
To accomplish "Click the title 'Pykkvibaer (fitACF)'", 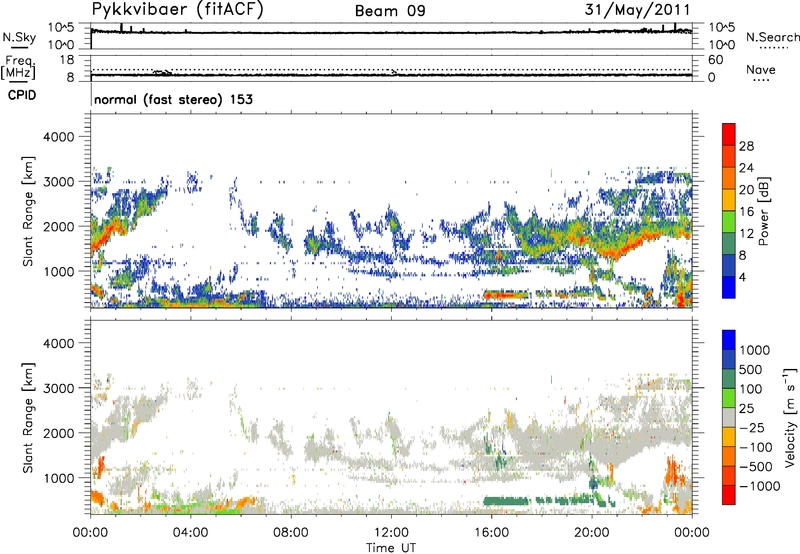I will (x=177, y=9).
